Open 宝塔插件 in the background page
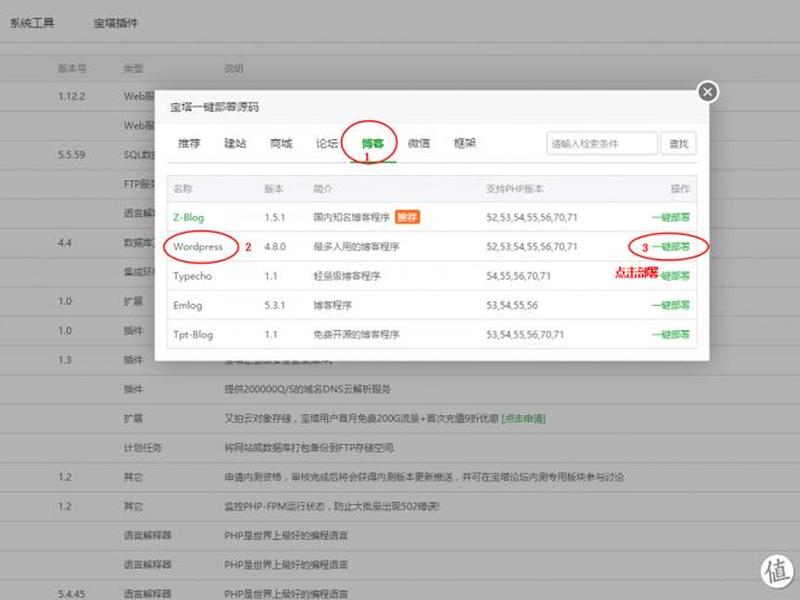Screen dimensions: 800x600 click(116, 23)
